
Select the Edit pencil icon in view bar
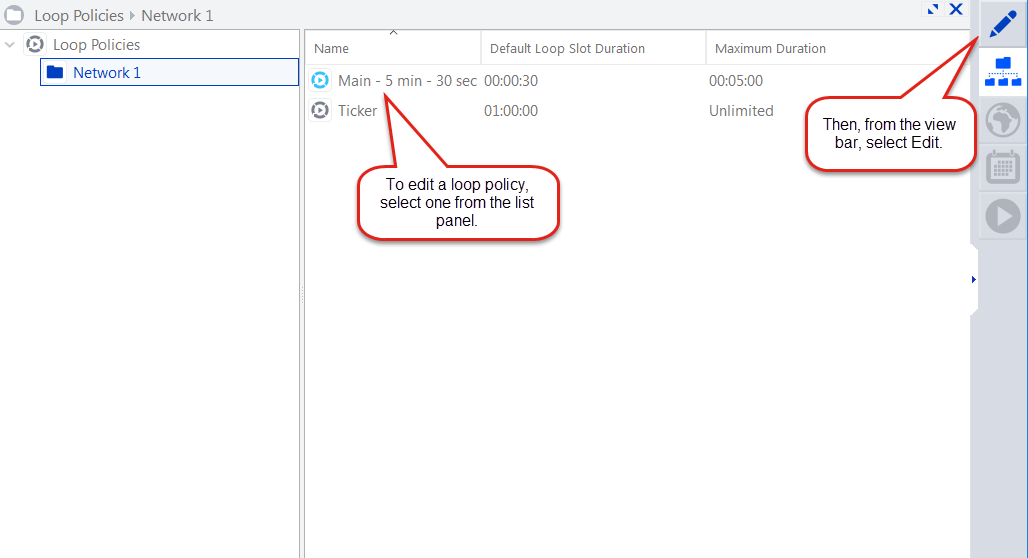pos(1003,22)
